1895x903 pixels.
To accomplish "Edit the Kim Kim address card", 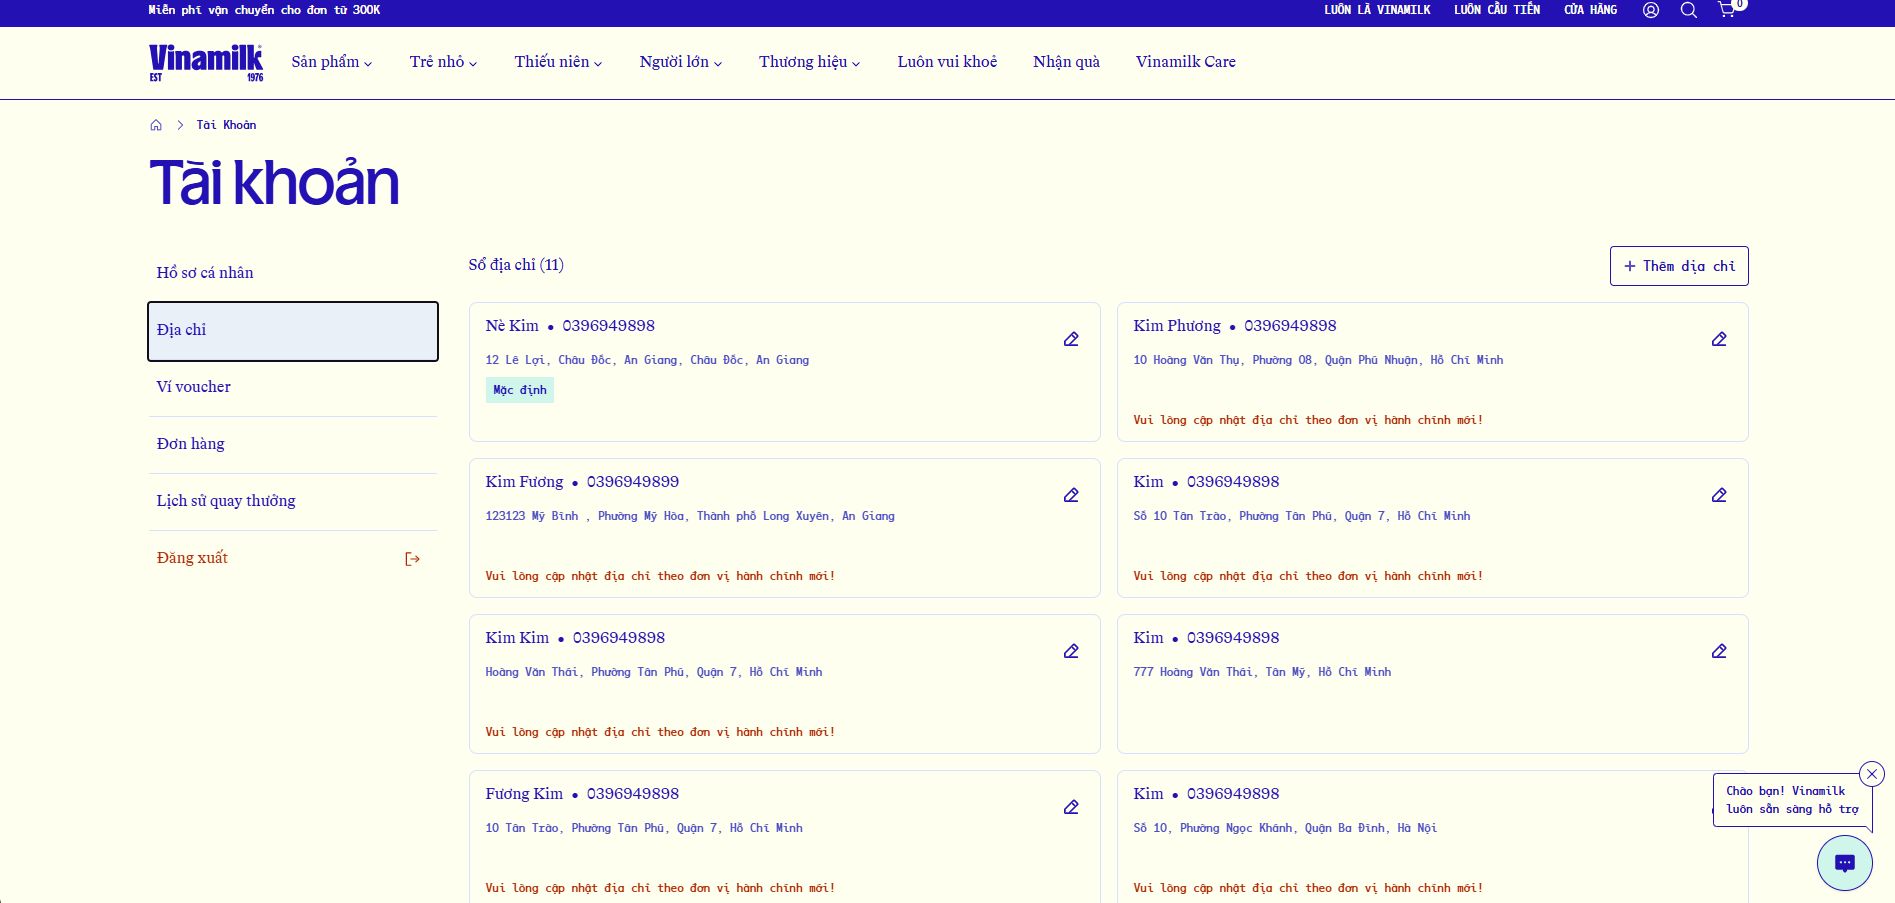I will click(1070, 651).
